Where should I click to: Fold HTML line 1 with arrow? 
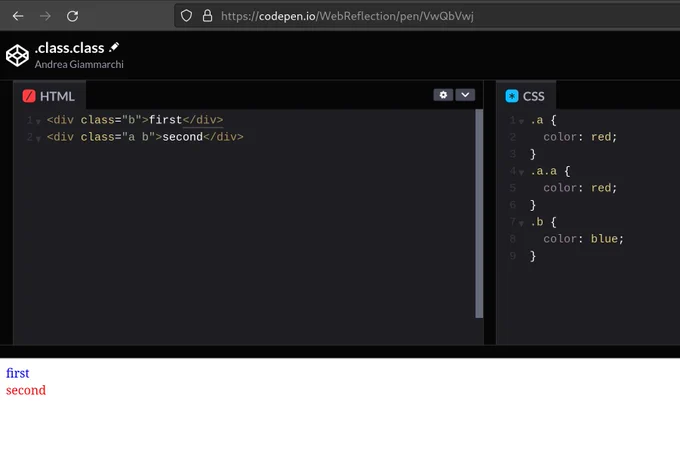point(38,121)
